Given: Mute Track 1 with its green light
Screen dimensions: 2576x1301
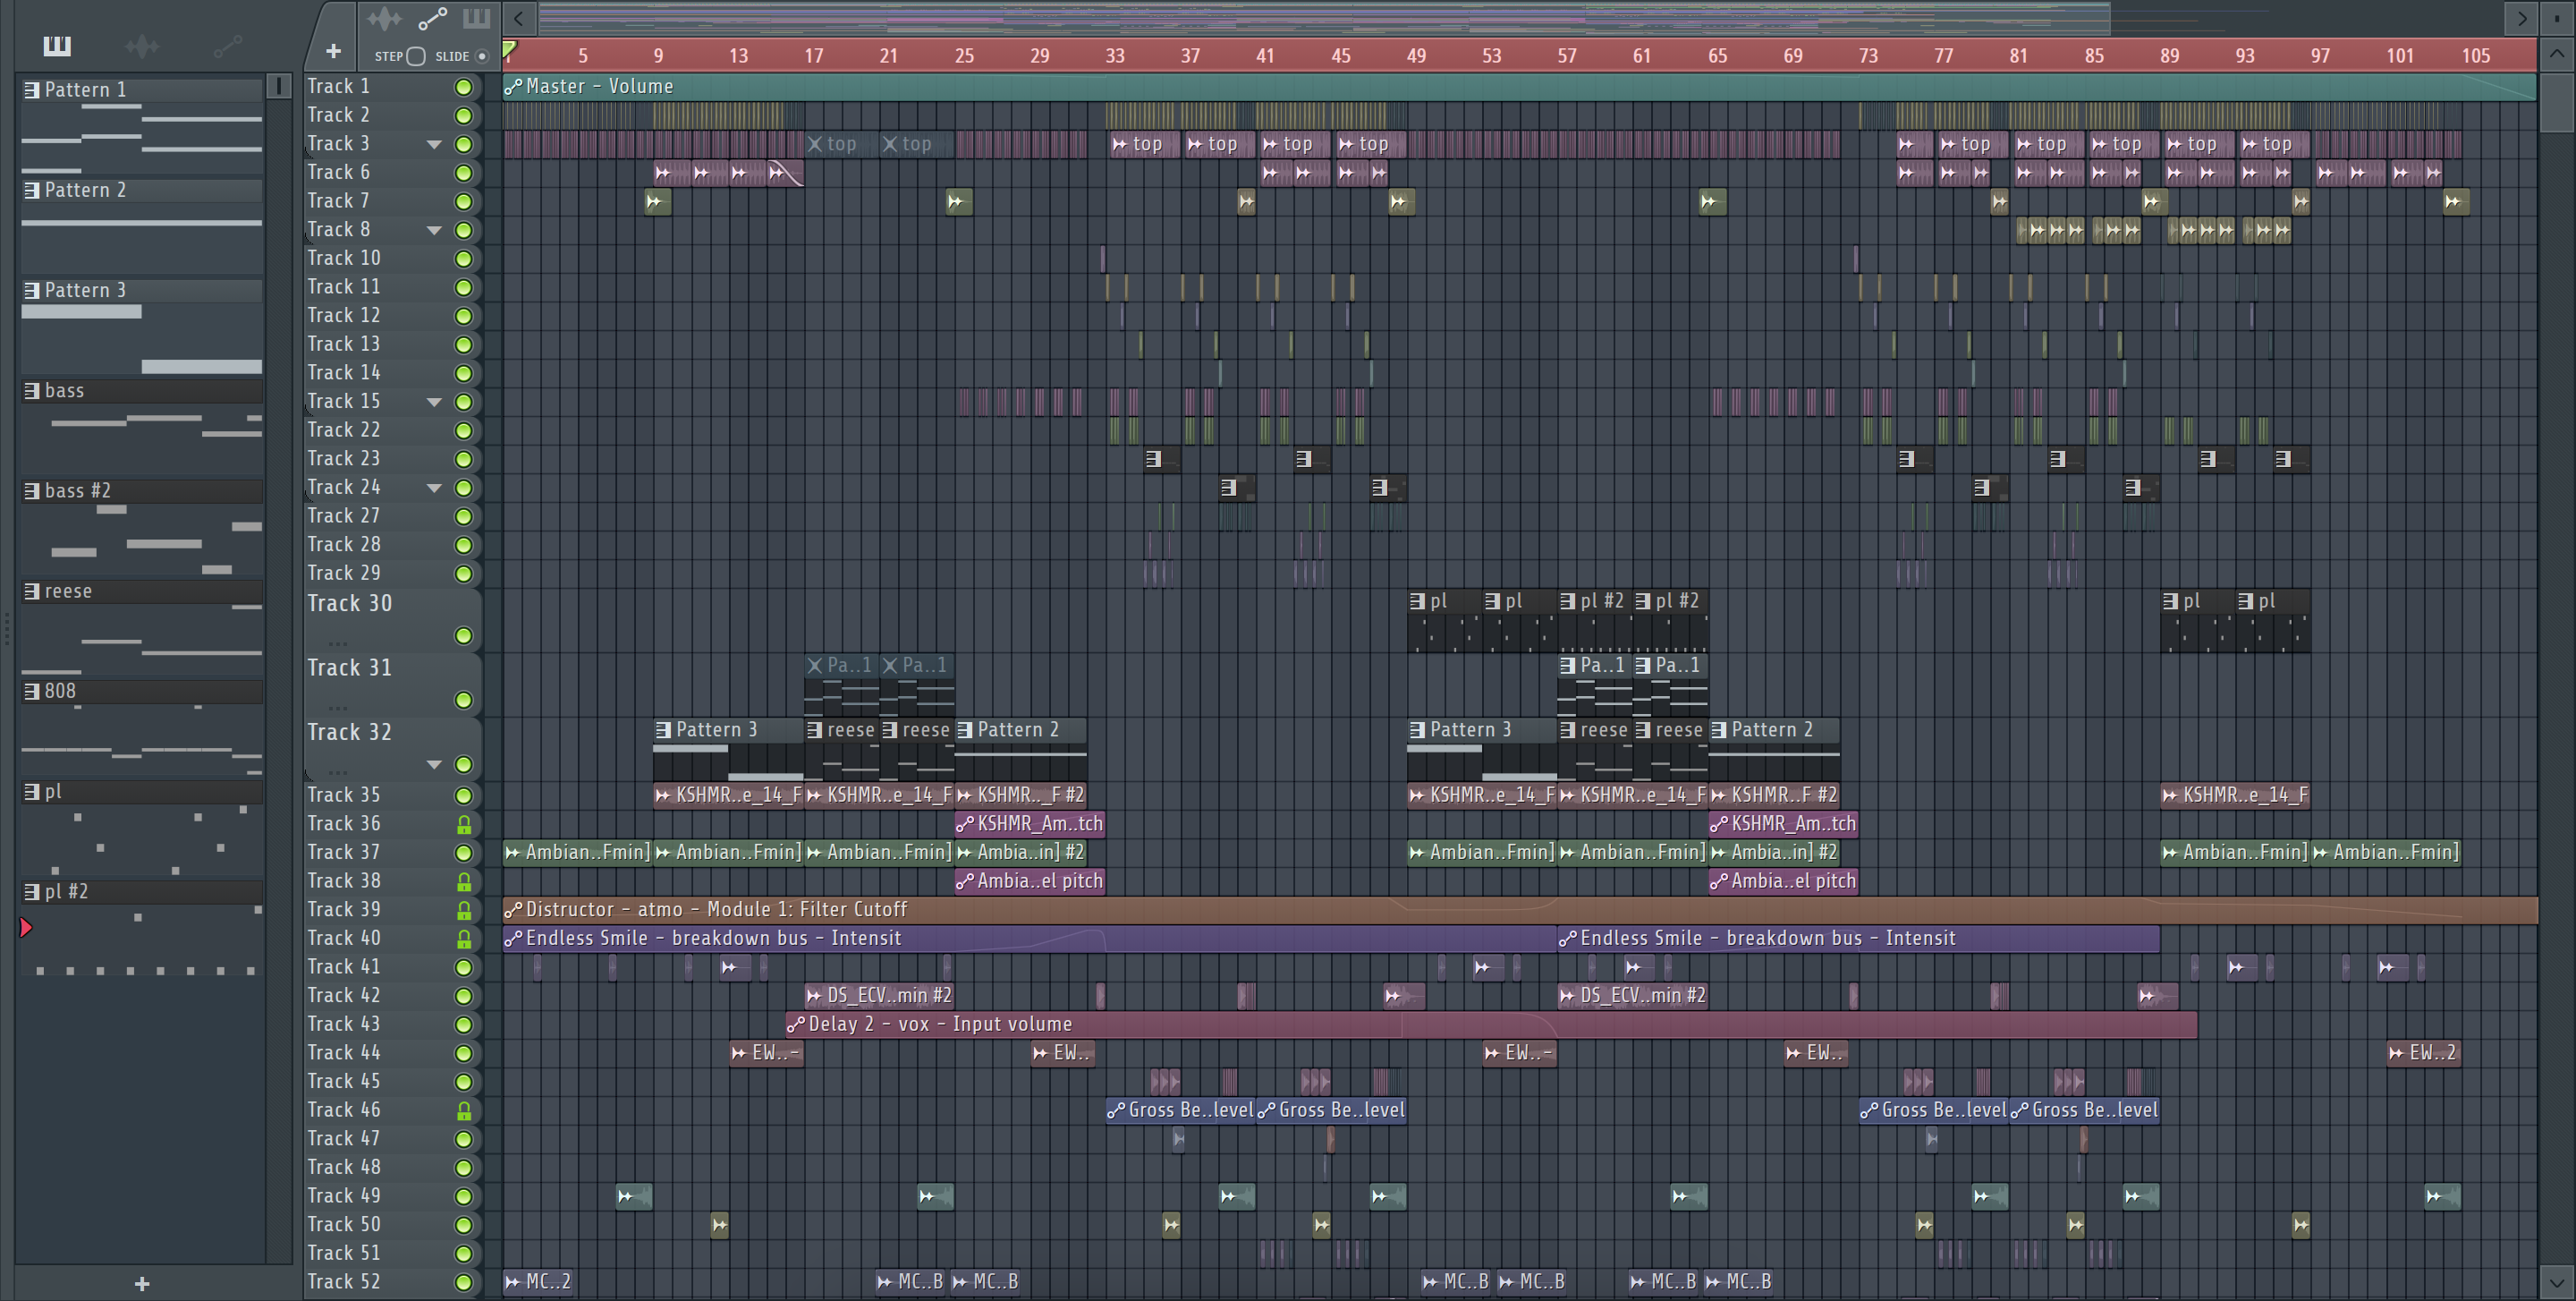Looking at the screenshot, I should tap(463, 87).
